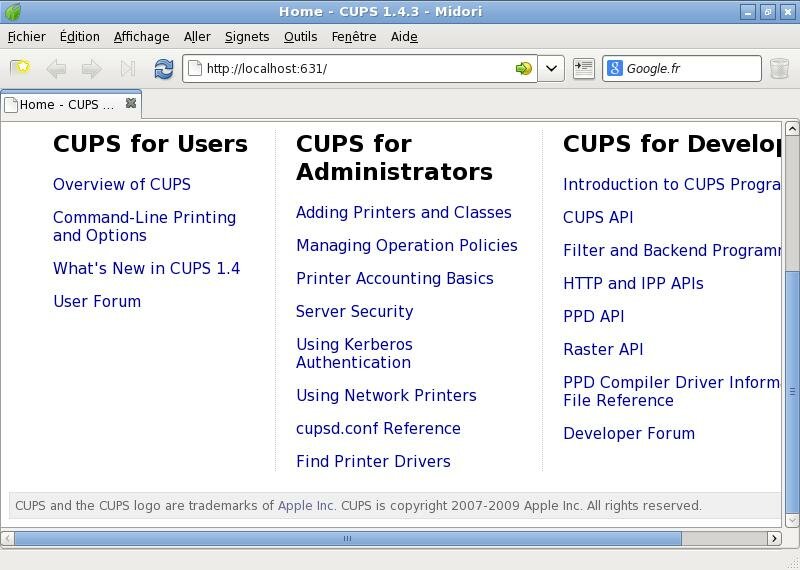Click the vertical scrollbar thumb
Image resolution: width=800 pixels, height=570 pixels.
click(x=792, y=391)
